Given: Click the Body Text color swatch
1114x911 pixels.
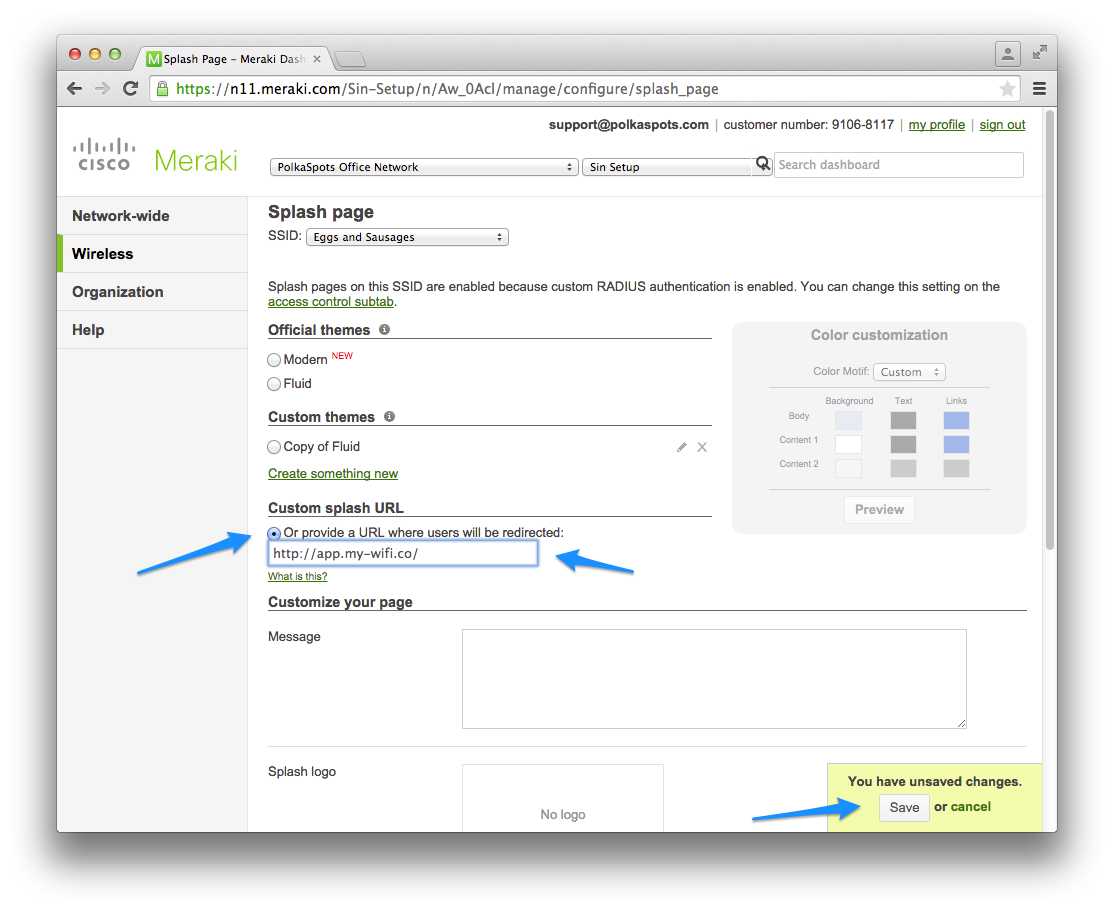Looking at the screenshot, I should click(x=903, y=421).
